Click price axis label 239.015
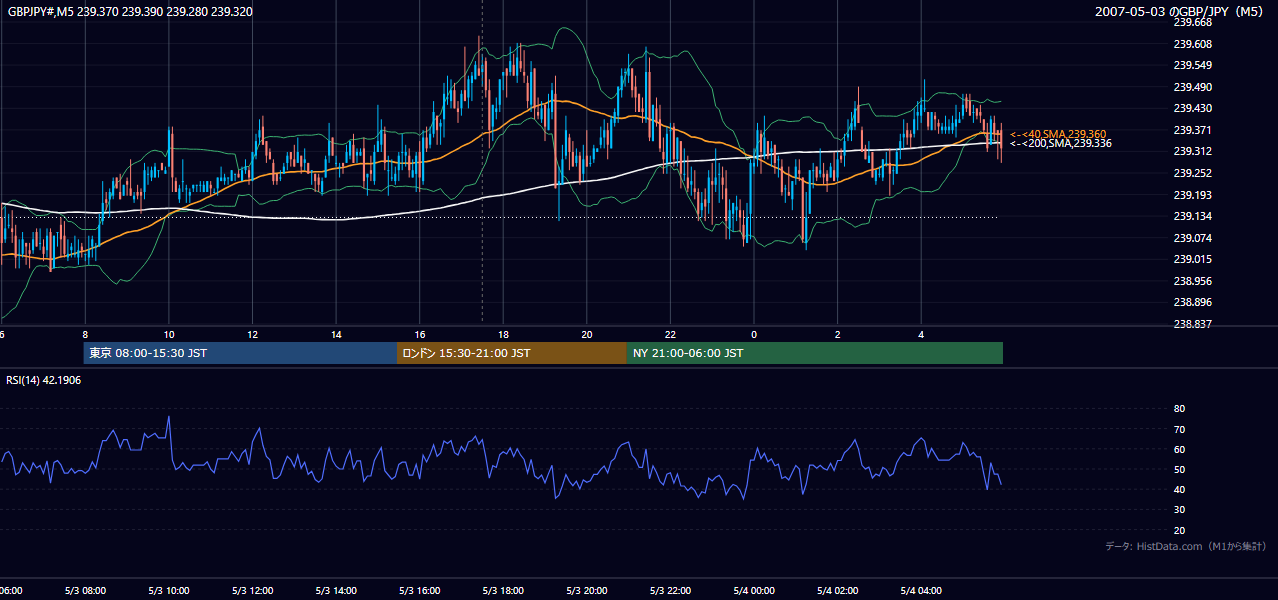The width and height of the screenshot is (1278, 600). [x=1192, y=259]
